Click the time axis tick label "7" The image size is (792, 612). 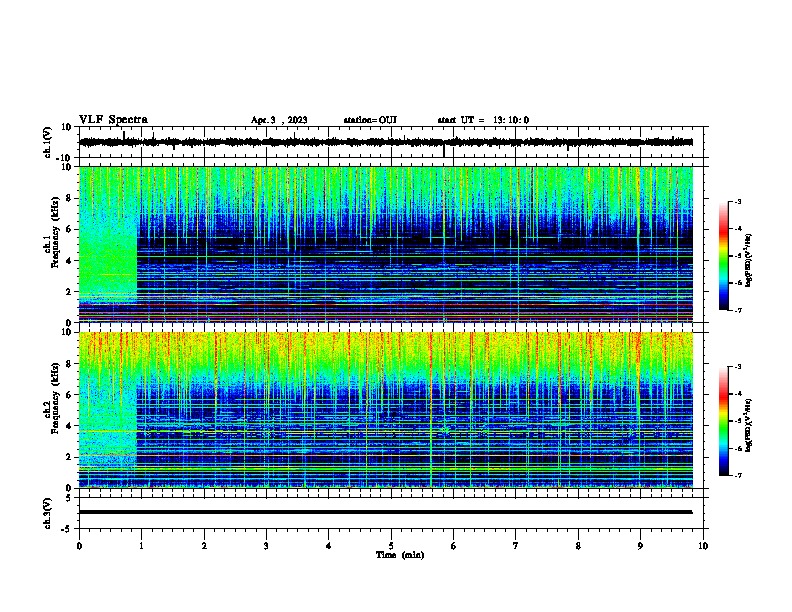(x=516, y=546)
